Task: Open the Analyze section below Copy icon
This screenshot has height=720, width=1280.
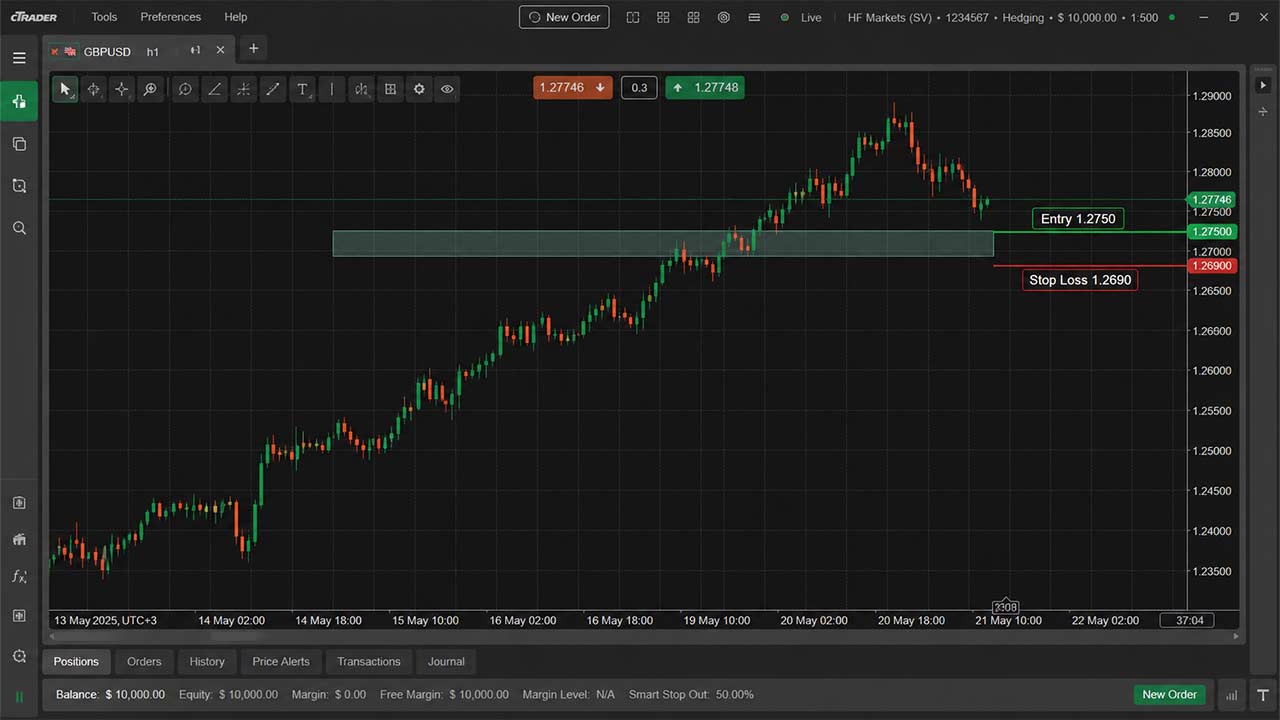Action: 19,186
